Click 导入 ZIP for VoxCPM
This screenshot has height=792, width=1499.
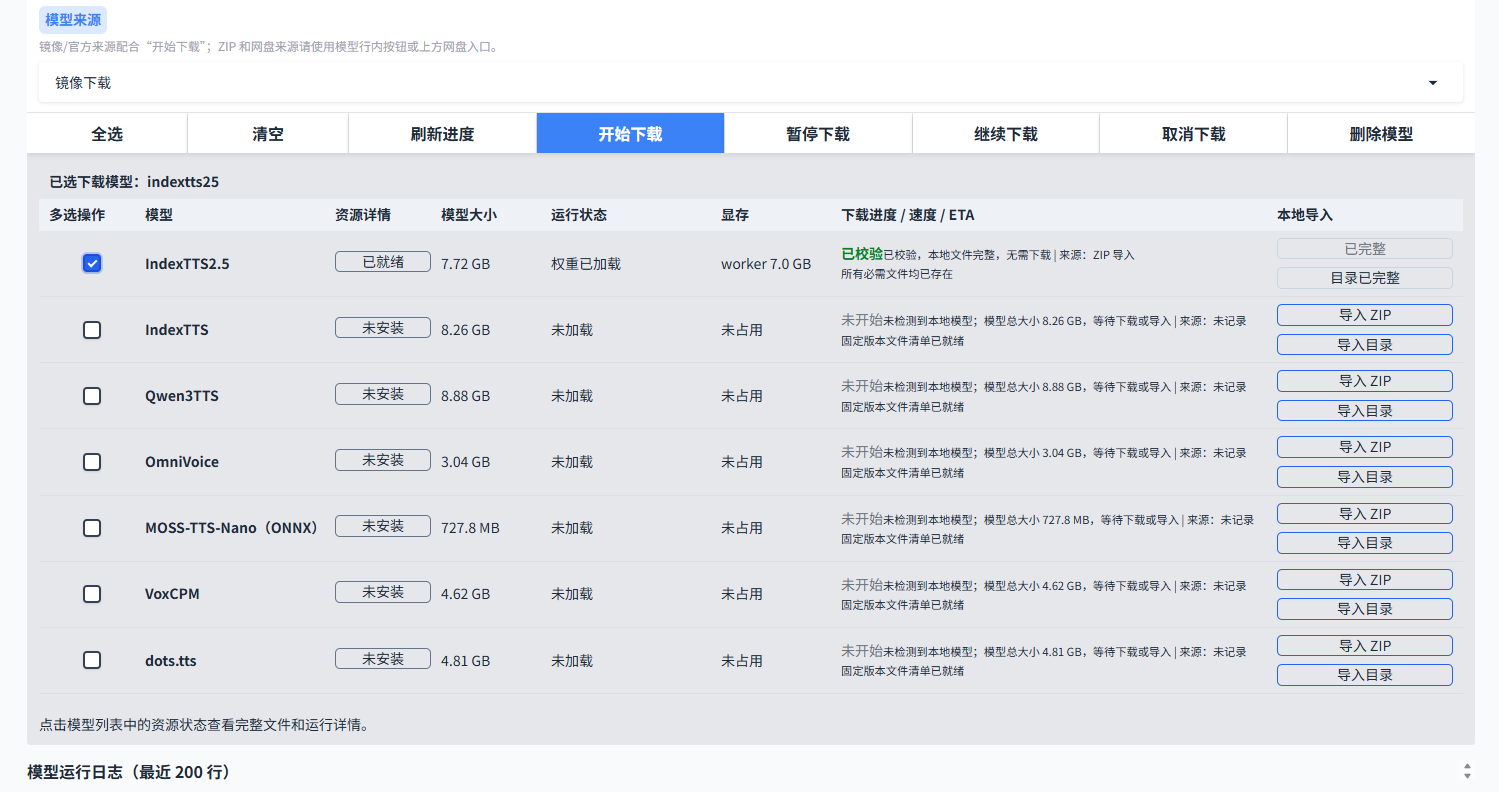1365,580
